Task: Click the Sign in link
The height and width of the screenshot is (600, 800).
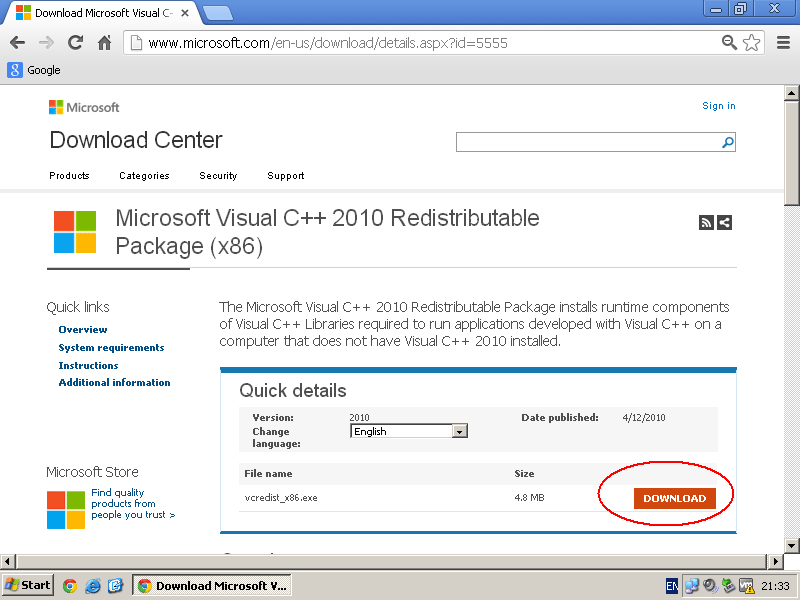Action: click(719, 106)
